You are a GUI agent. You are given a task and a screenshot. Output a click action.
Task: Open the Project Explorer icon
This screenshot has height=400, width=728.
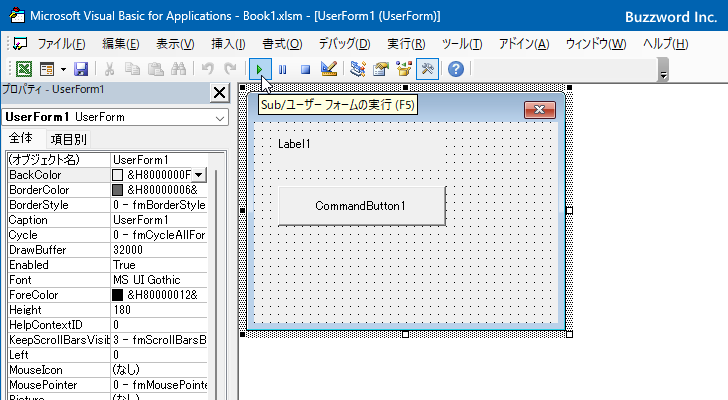click(x=358, y=69)
